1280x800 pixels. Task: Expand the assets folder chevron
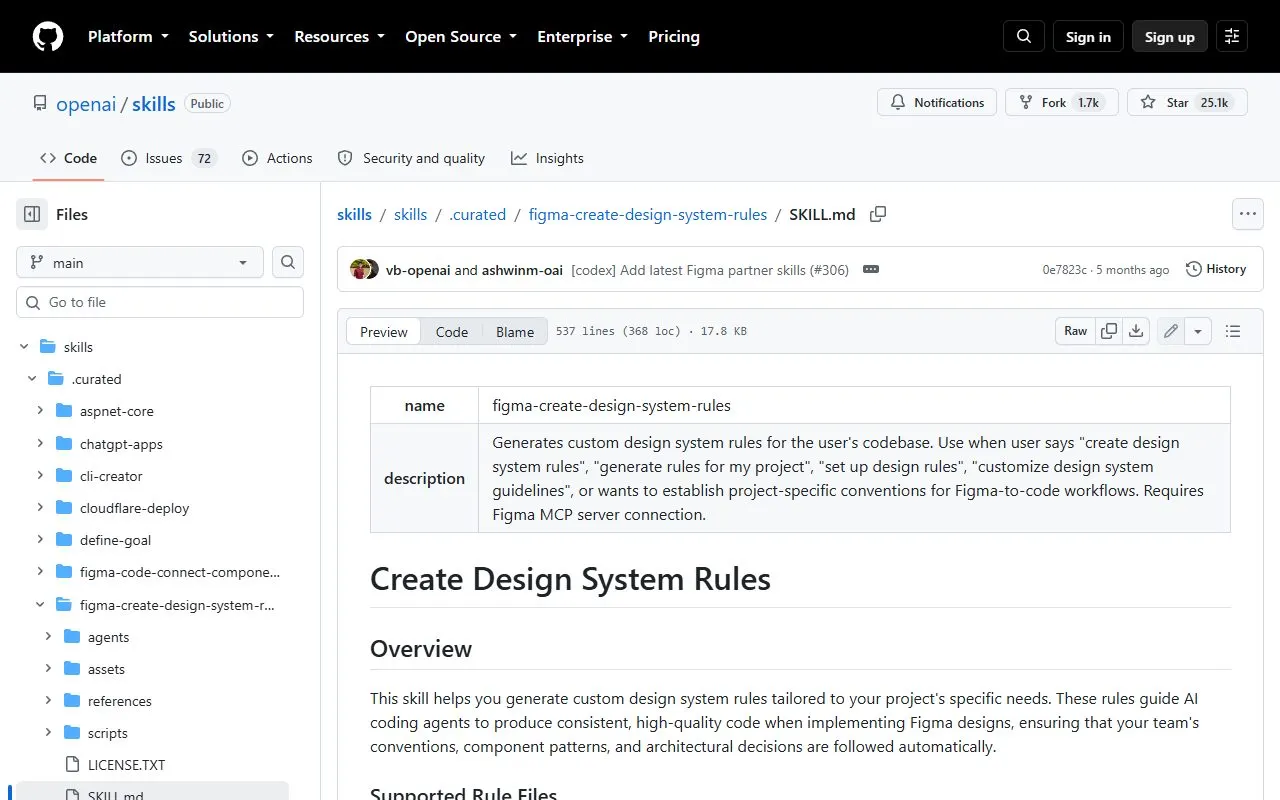48,668
